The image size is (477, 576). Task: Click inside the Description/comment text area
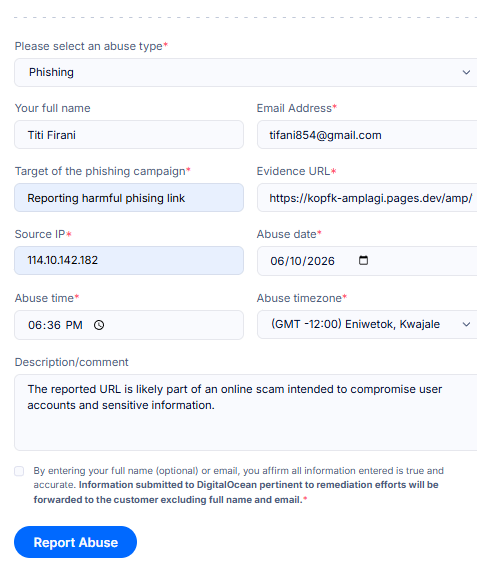(x=245, y=413)
